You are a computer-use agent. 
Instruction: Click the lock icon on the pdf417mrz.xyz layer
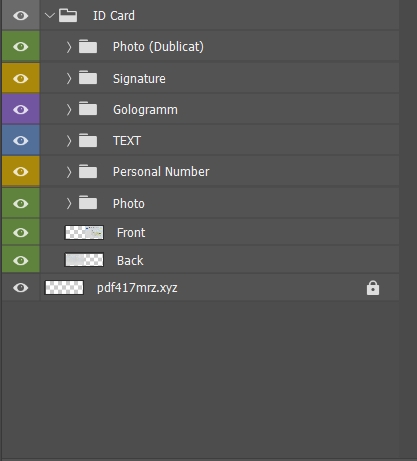(373, 288)
